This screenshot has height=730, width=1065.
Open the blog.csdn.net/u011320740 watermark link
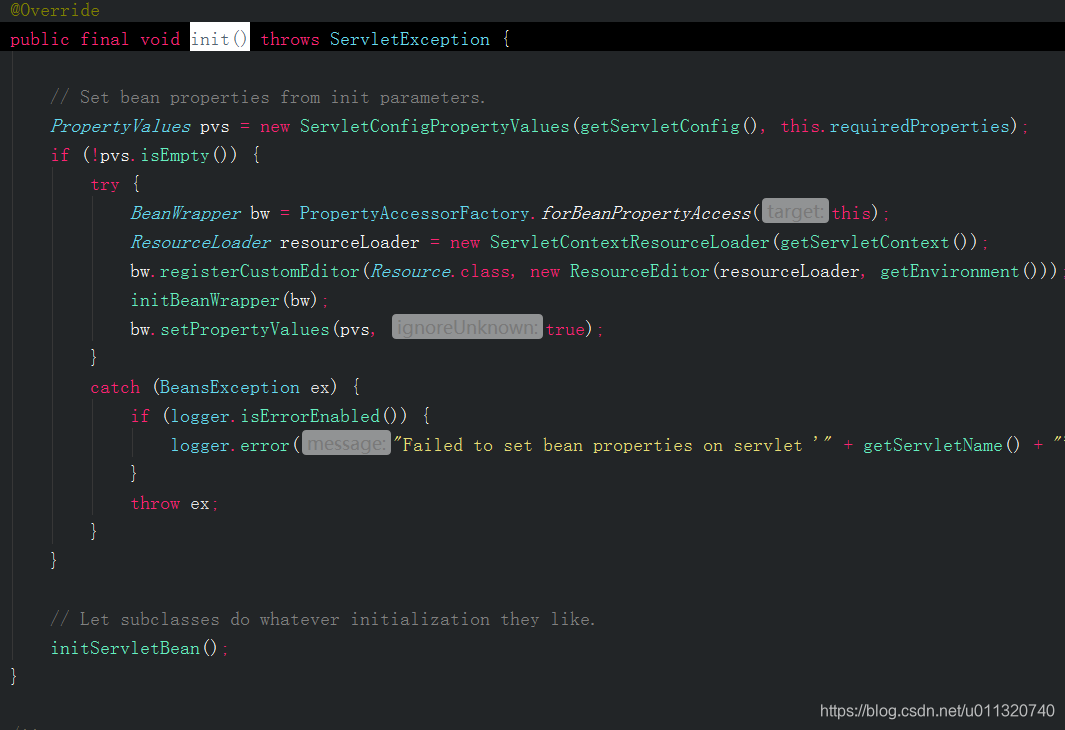pyautogui.click(x=936, y=710)
